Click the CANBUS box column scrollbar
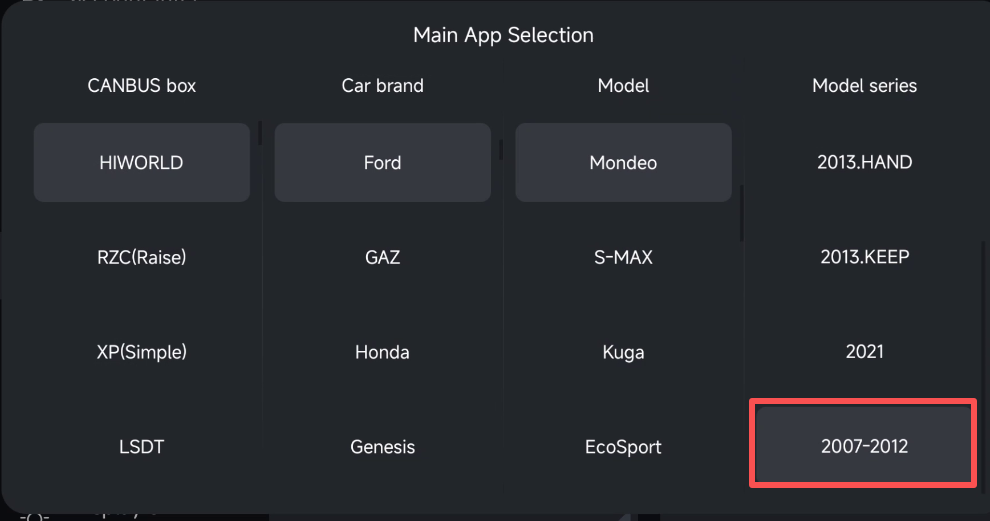Viewport: 990px width, 521px height. pyautogui.click(x=260, y=133)
